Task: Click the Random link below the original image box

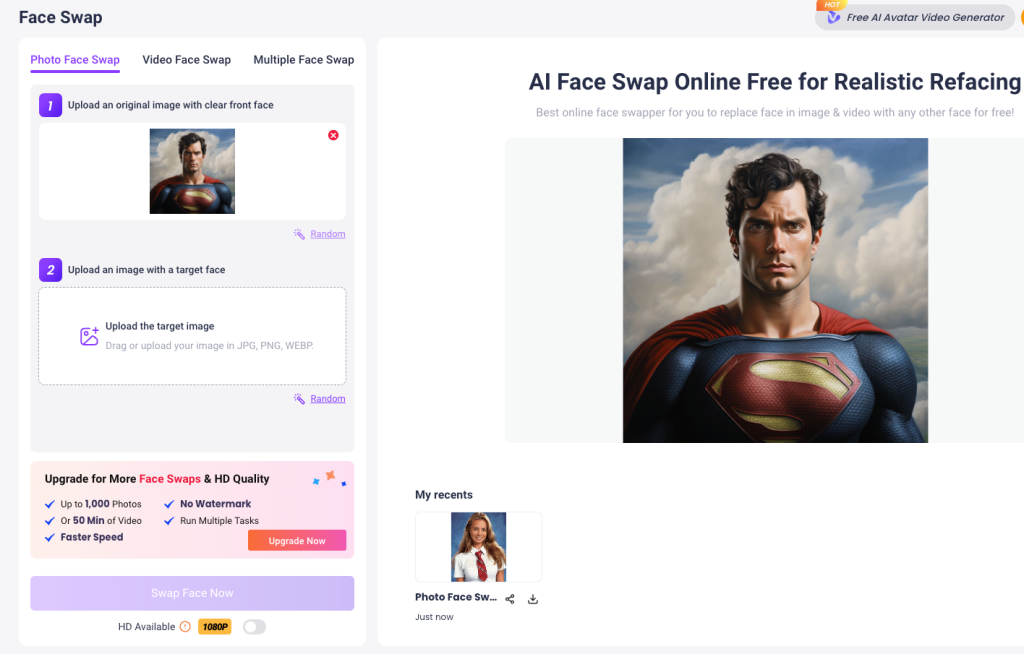Action: tap(326, 233)
